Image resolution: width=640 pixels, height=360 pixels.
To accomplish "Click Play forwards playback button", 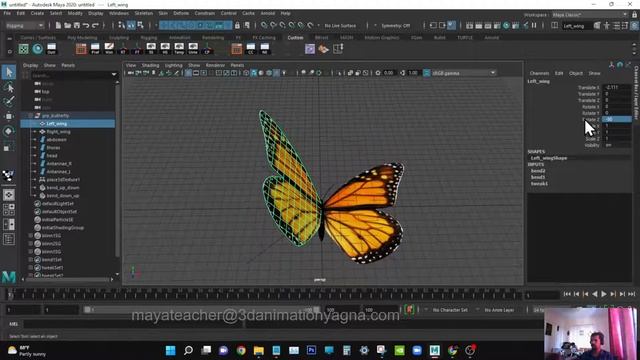I will pyautogui.click(x=604, y=294).
